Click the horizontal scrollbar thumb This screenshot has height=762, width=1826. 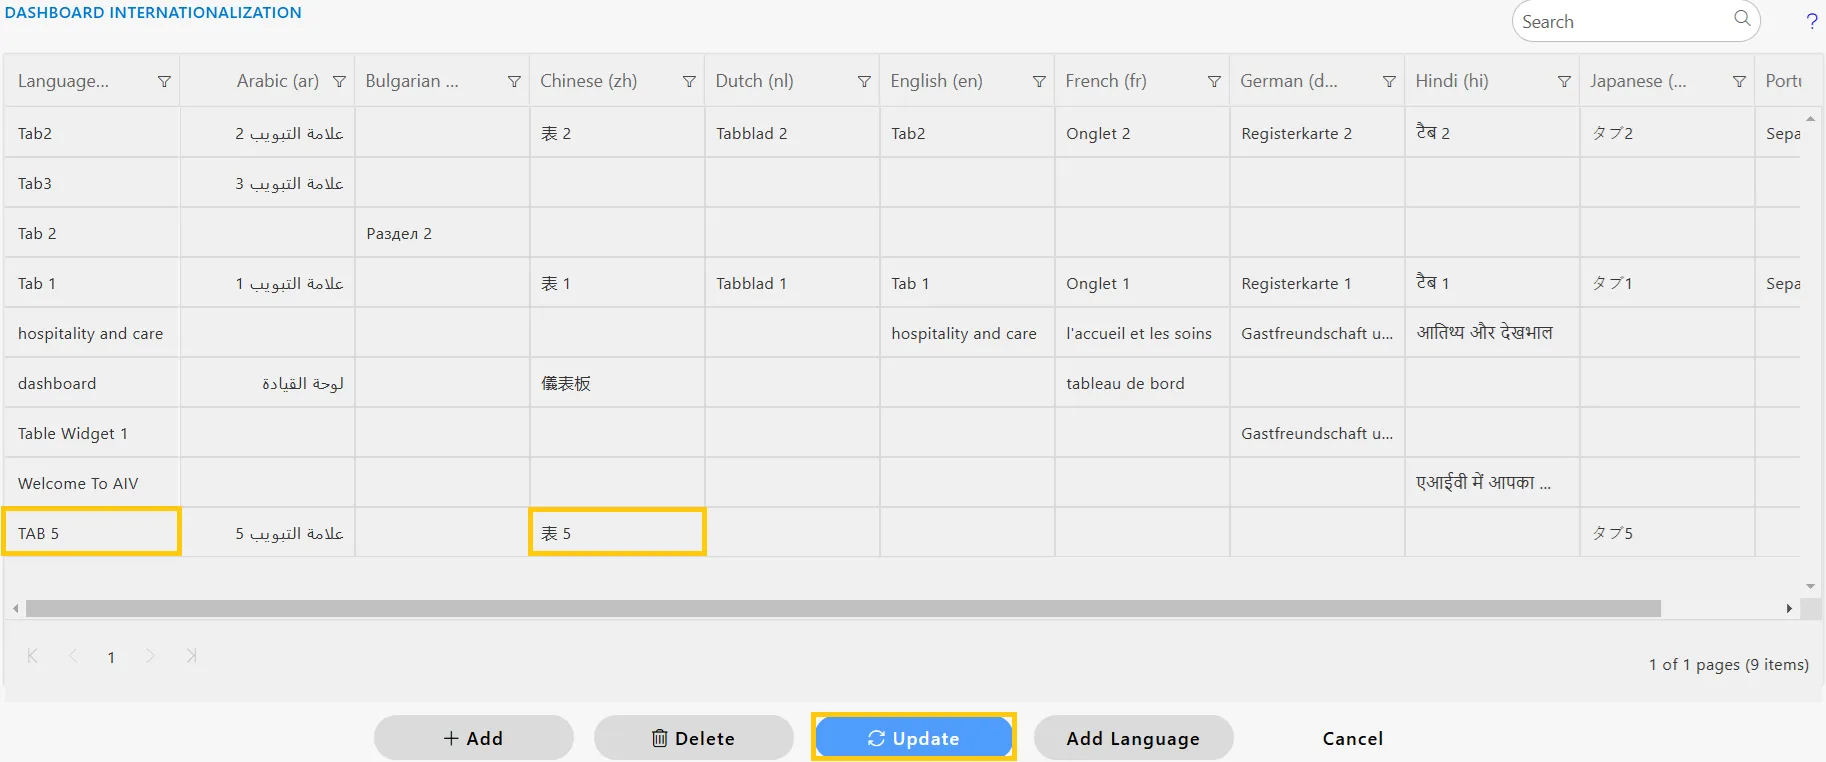point(843,609)
